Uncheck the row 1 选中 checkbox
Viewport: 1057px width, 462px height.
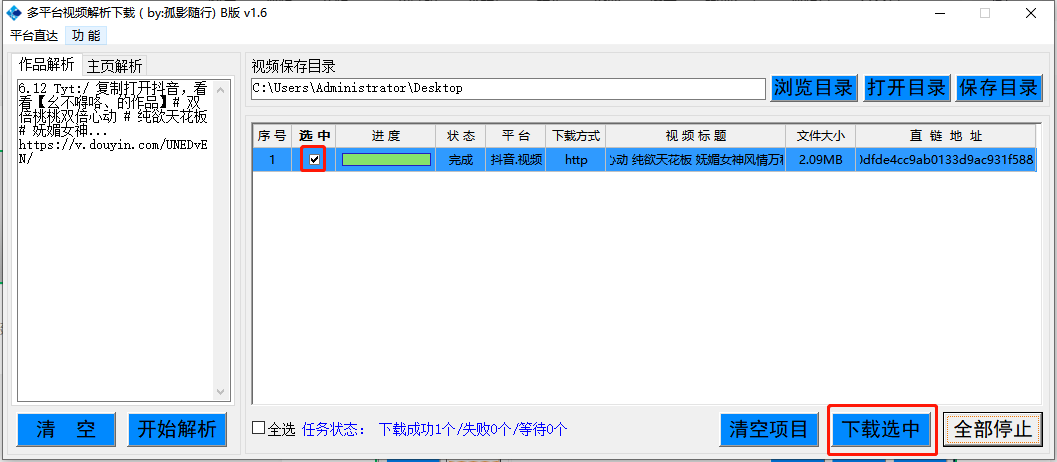(x=314, y=160)
